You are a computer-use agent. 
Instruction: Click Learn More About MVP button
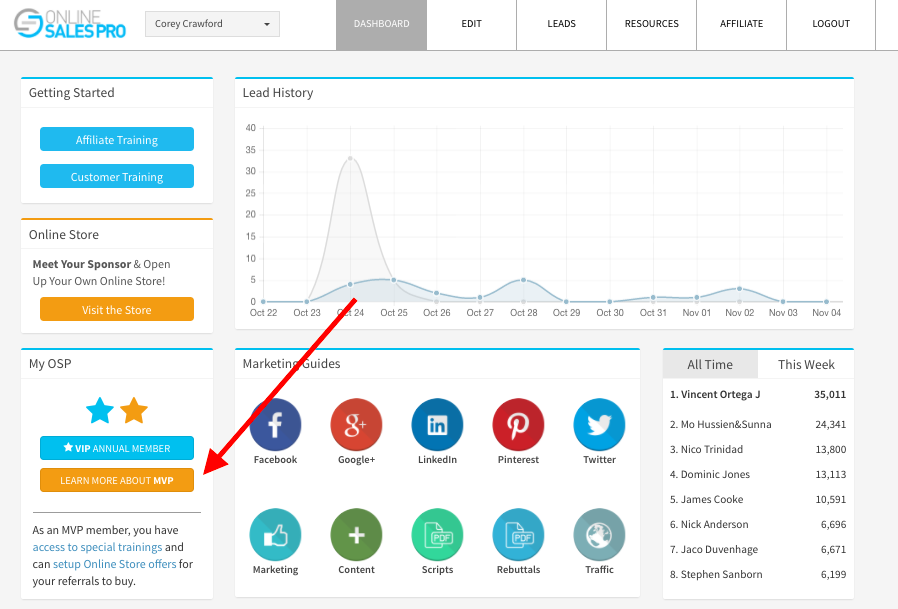point(117,480)
